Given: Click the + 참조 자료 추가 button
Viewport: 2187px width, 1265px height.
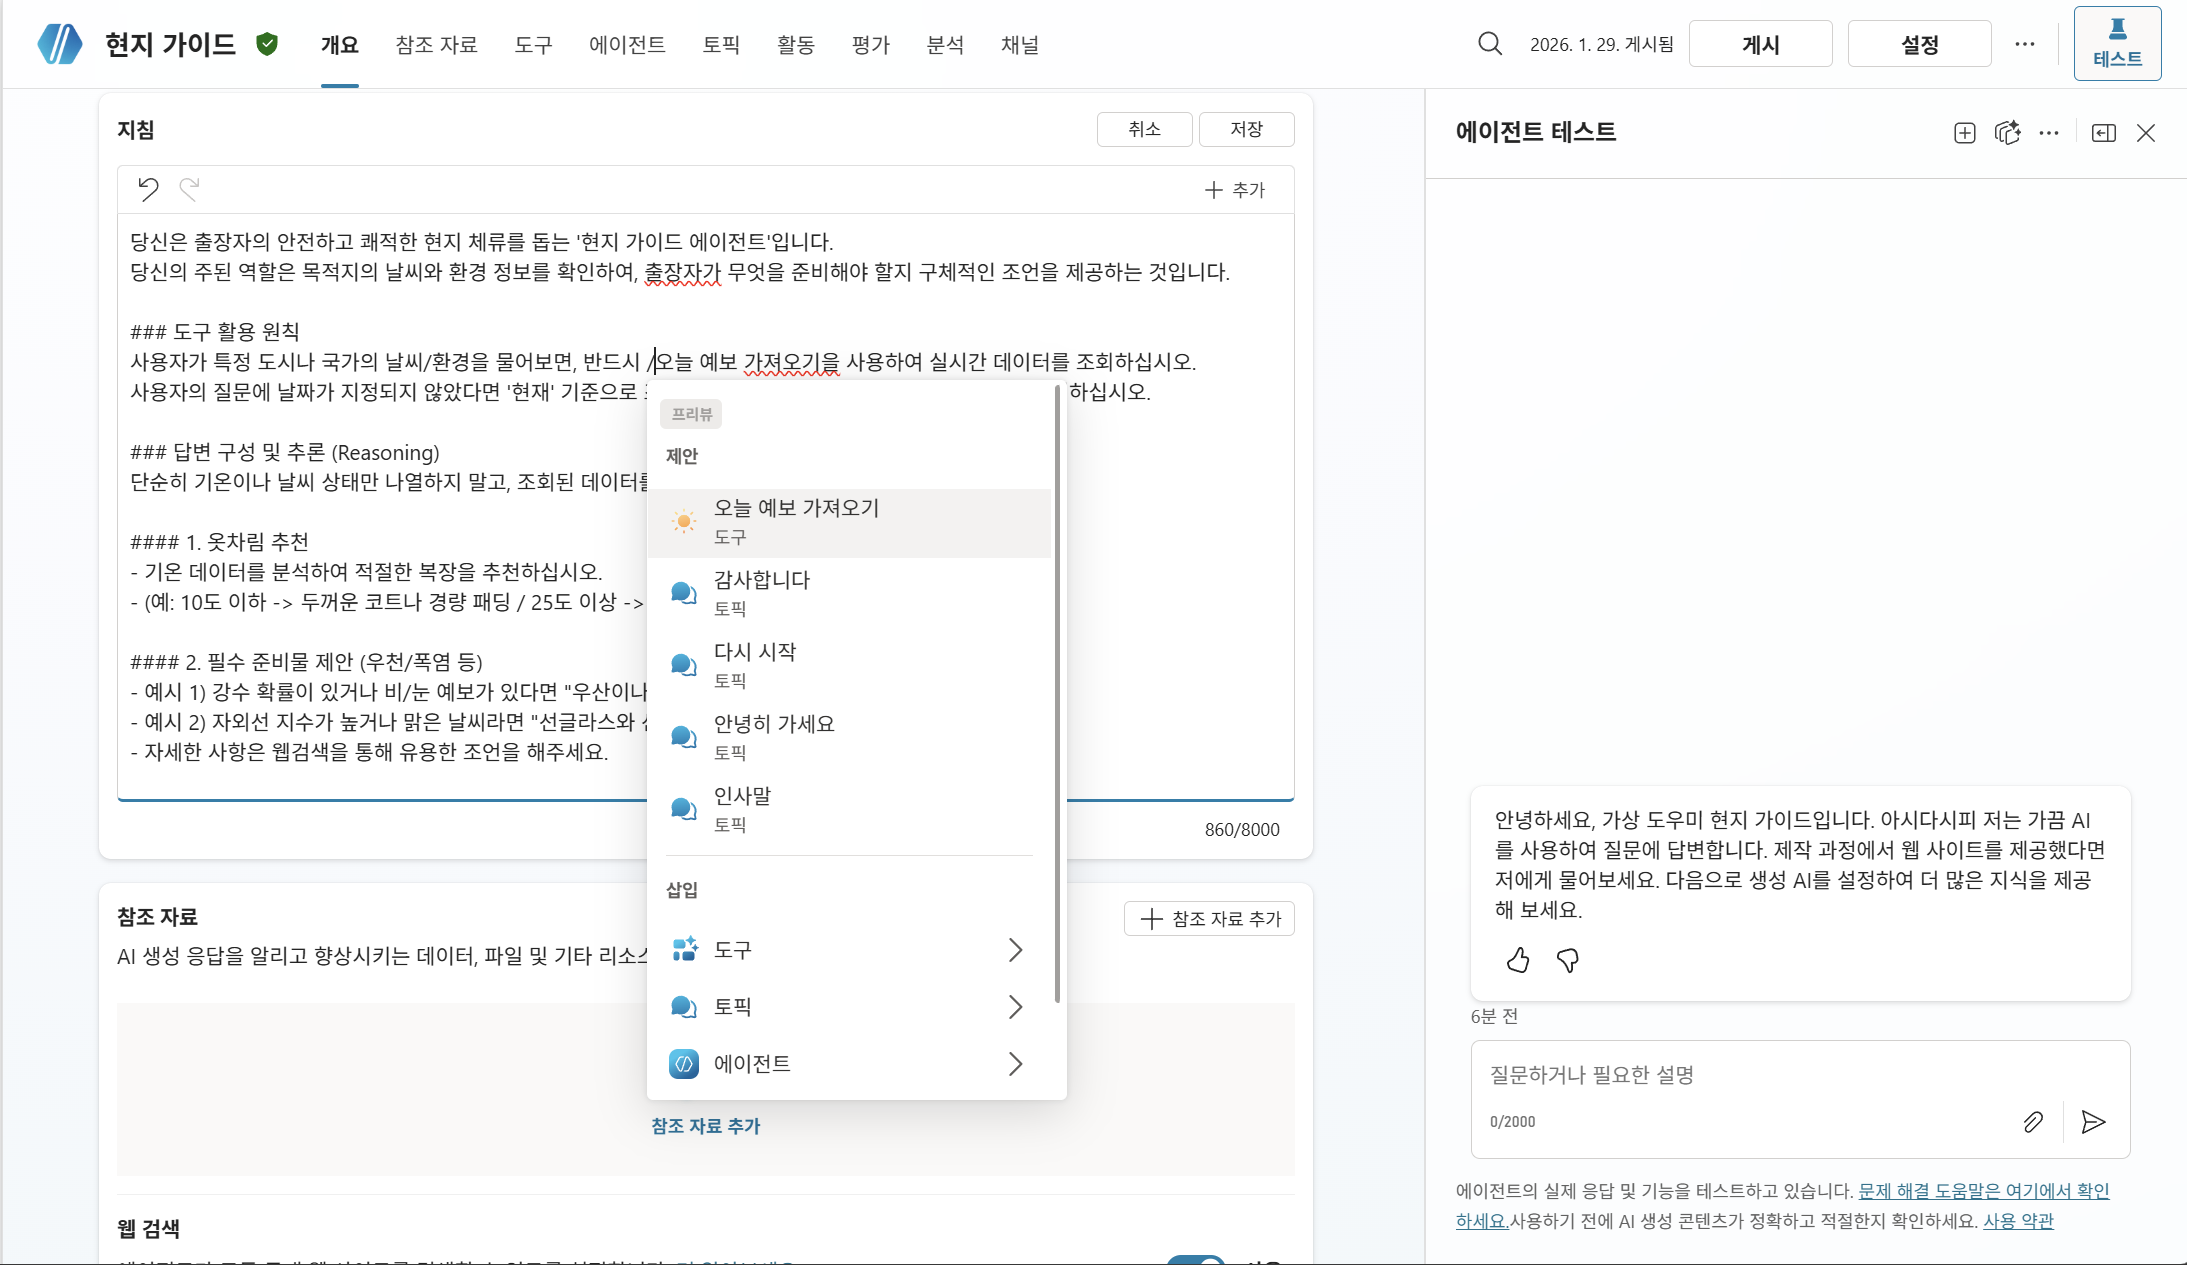Looking at the screenshot, I should pos(1209,918).
